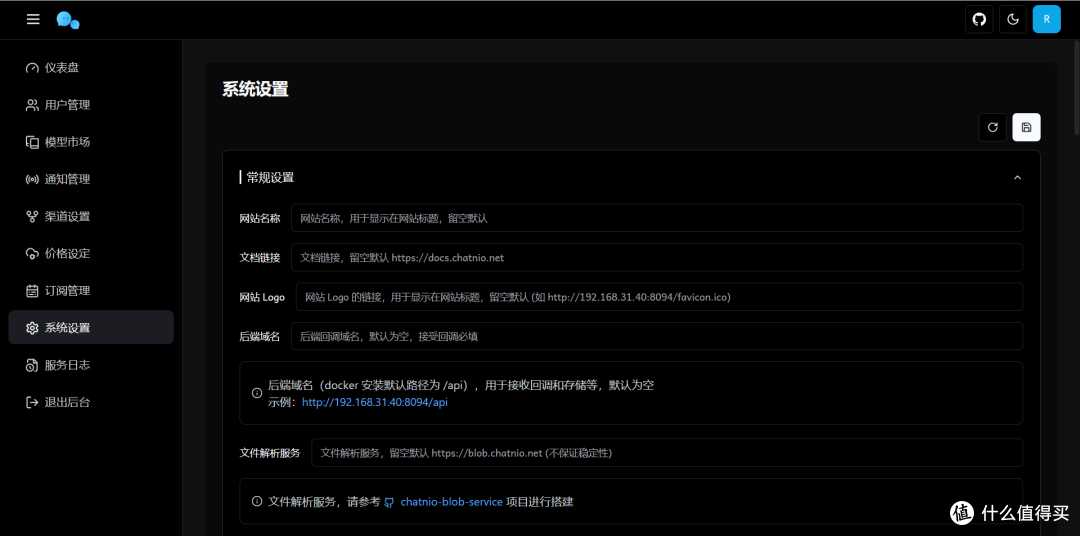Open 渠道设置 sidebar entry

[x=91, y=216]
